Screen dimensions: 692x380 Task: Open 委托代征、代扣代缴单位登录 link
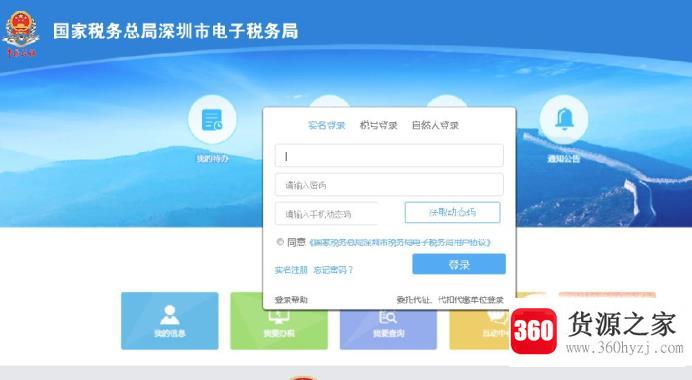click(450, 300)
